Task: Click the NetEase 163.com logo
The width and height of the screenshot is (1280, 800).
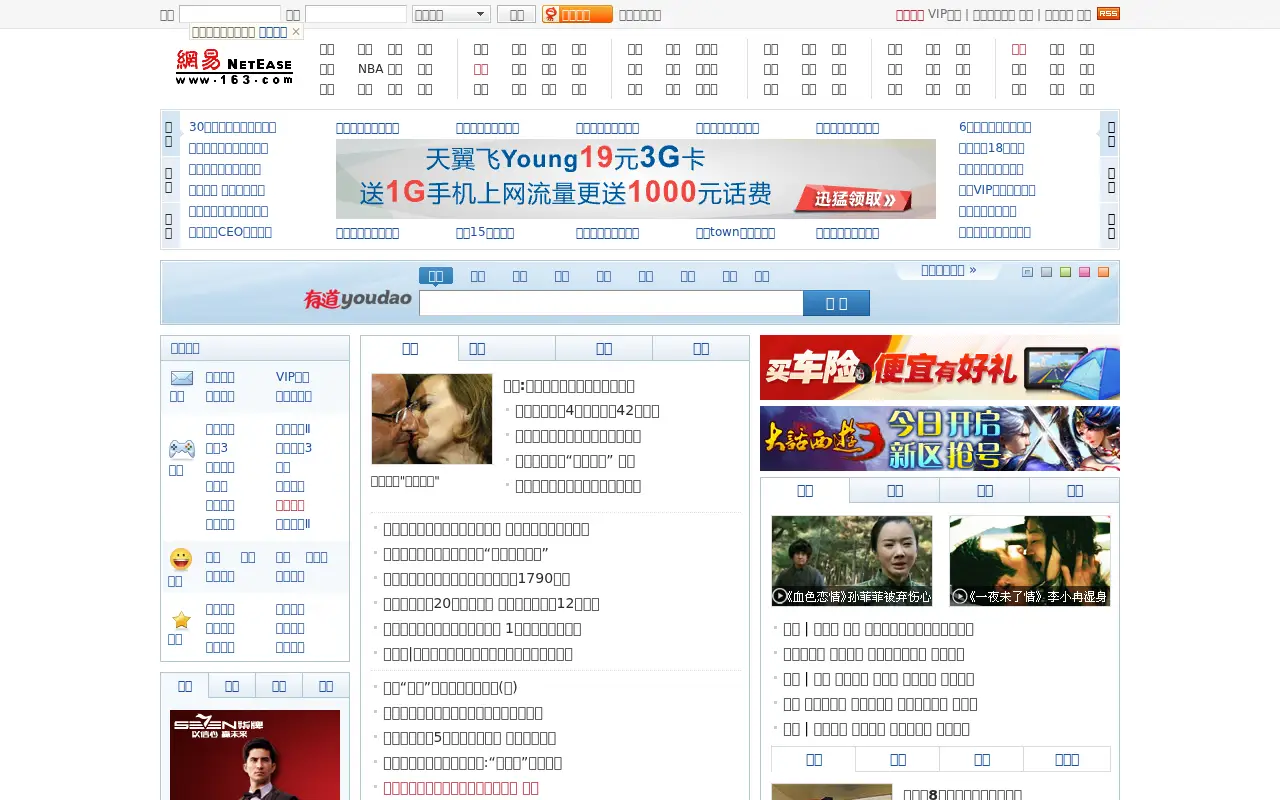Action: click(234, 67)
